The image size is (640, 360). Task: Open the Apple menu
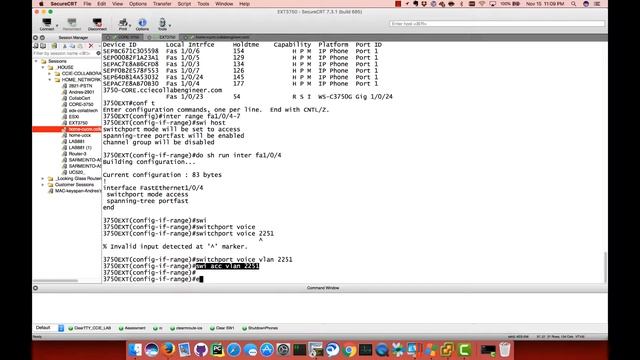coord(41,4)
